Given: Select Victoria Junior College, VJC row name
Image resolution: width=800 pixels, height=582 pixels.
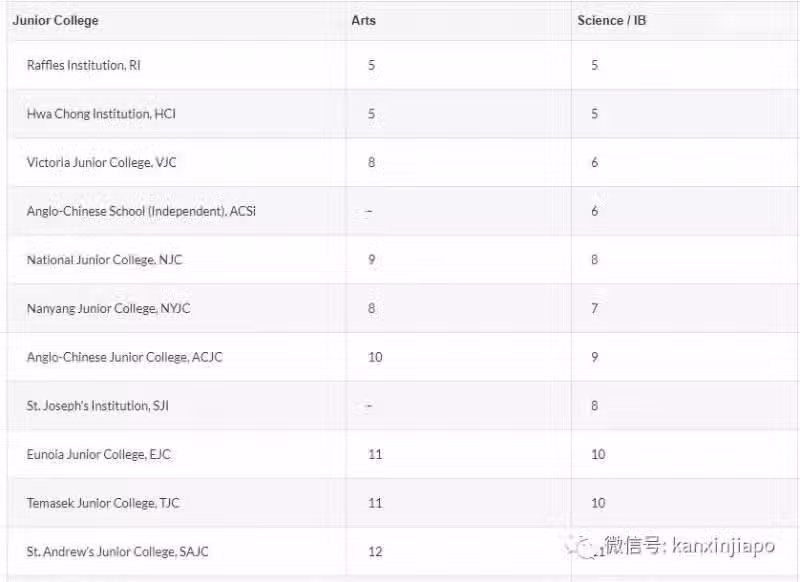Looking at the screenshot, I should pos(102,162).
